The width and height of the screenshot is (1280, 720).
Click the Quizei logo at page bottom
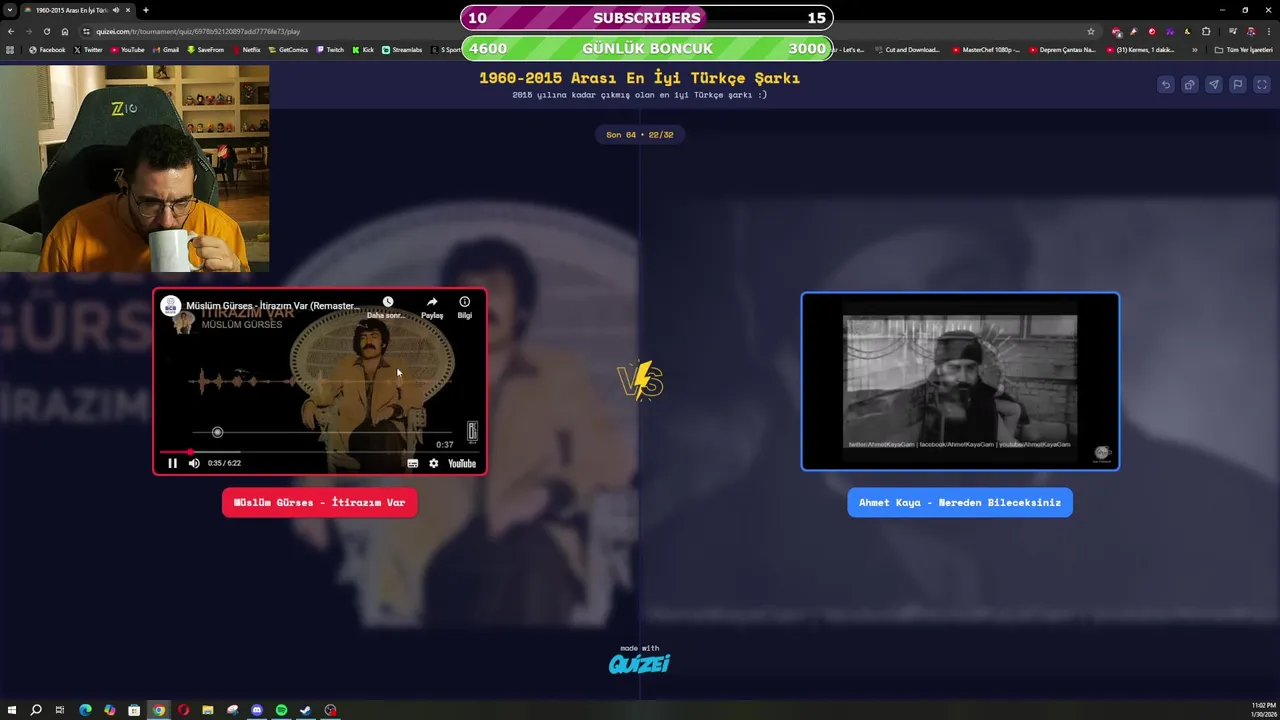click(x=639, y=663)
